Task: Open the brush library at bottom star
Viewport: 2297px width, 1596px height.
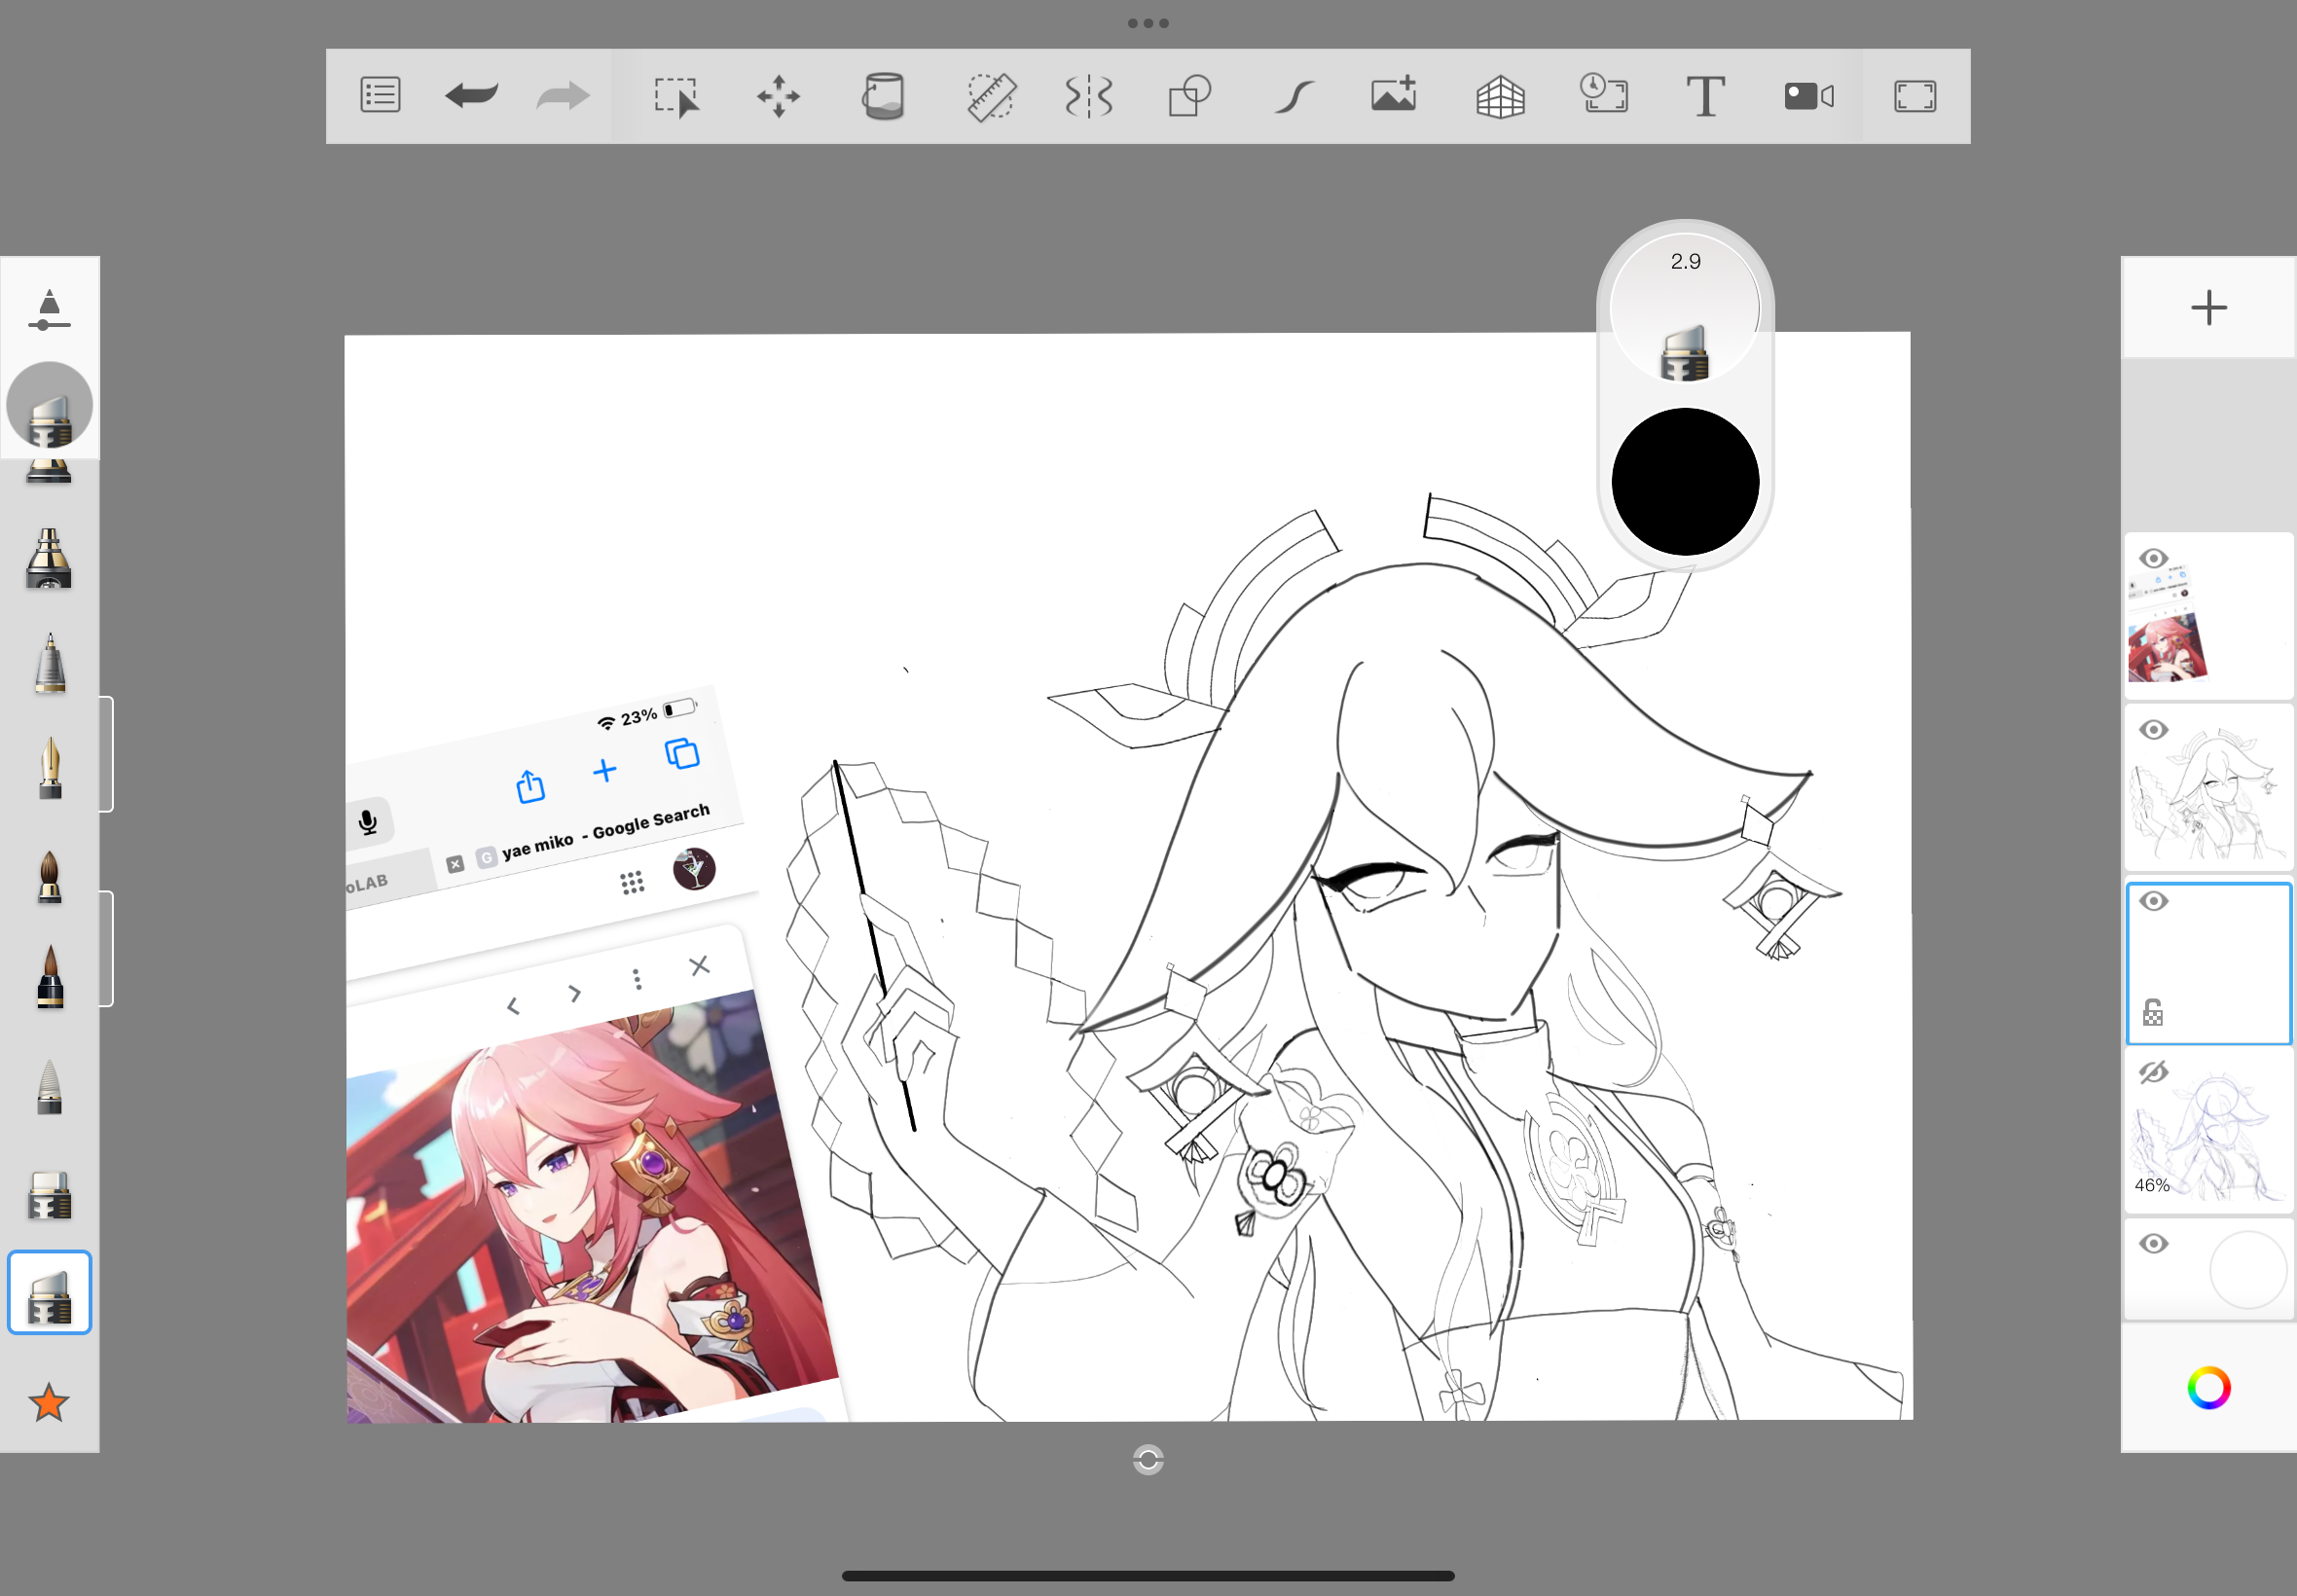Action: point(49,1402)
